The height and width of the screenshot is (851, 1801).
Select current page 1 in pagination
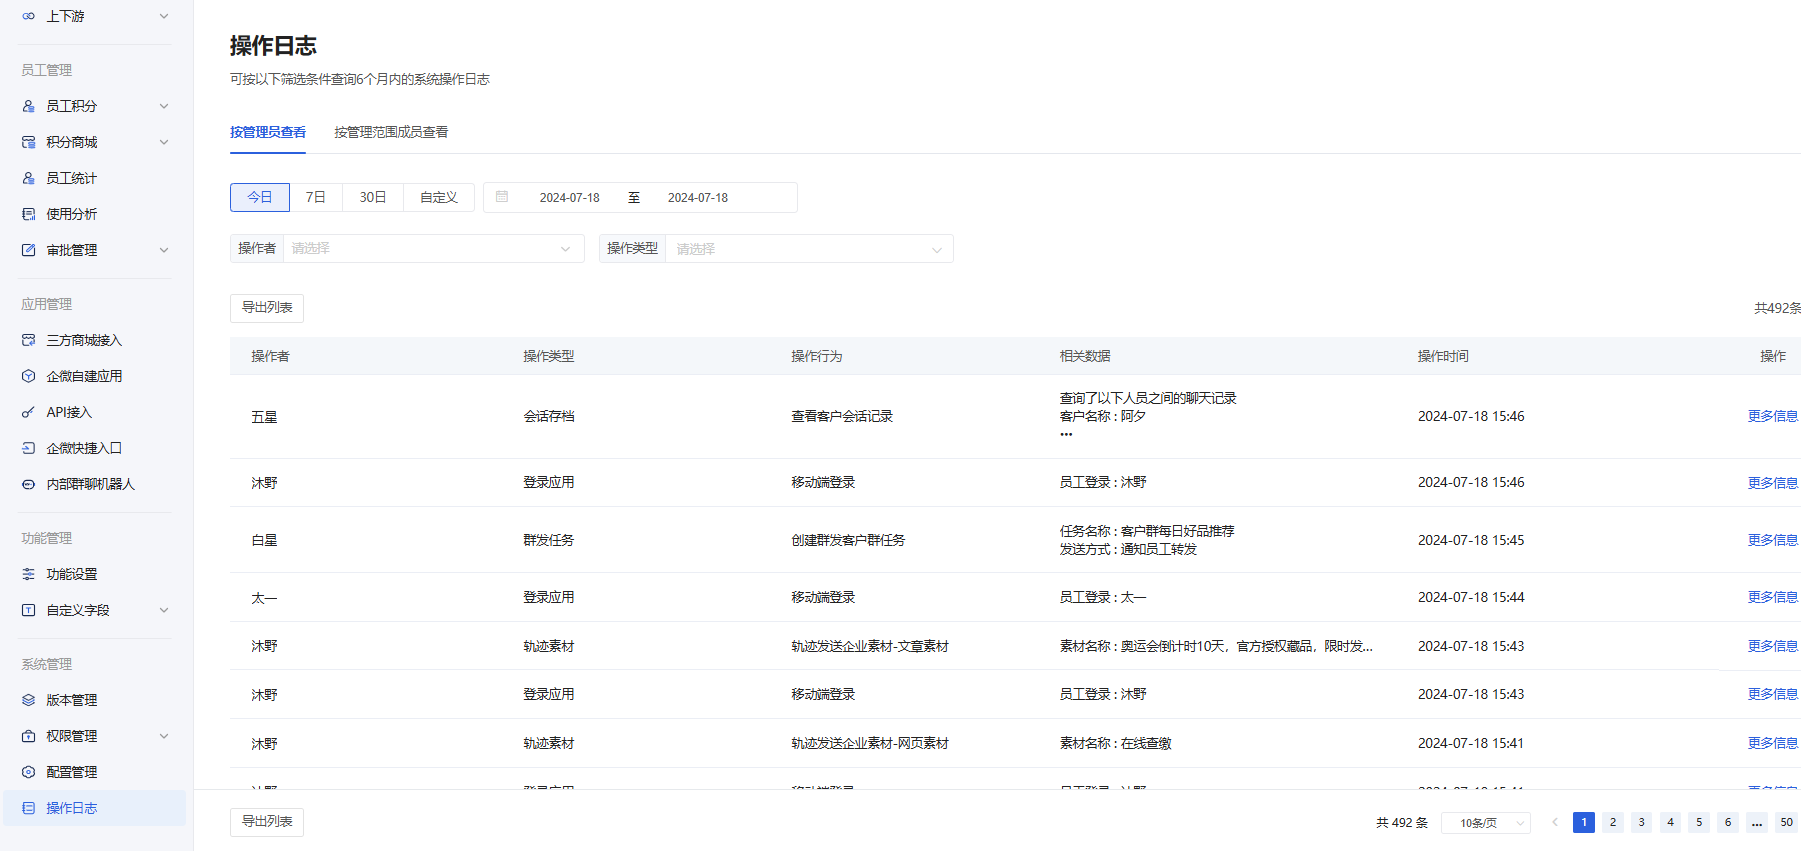1584,822
